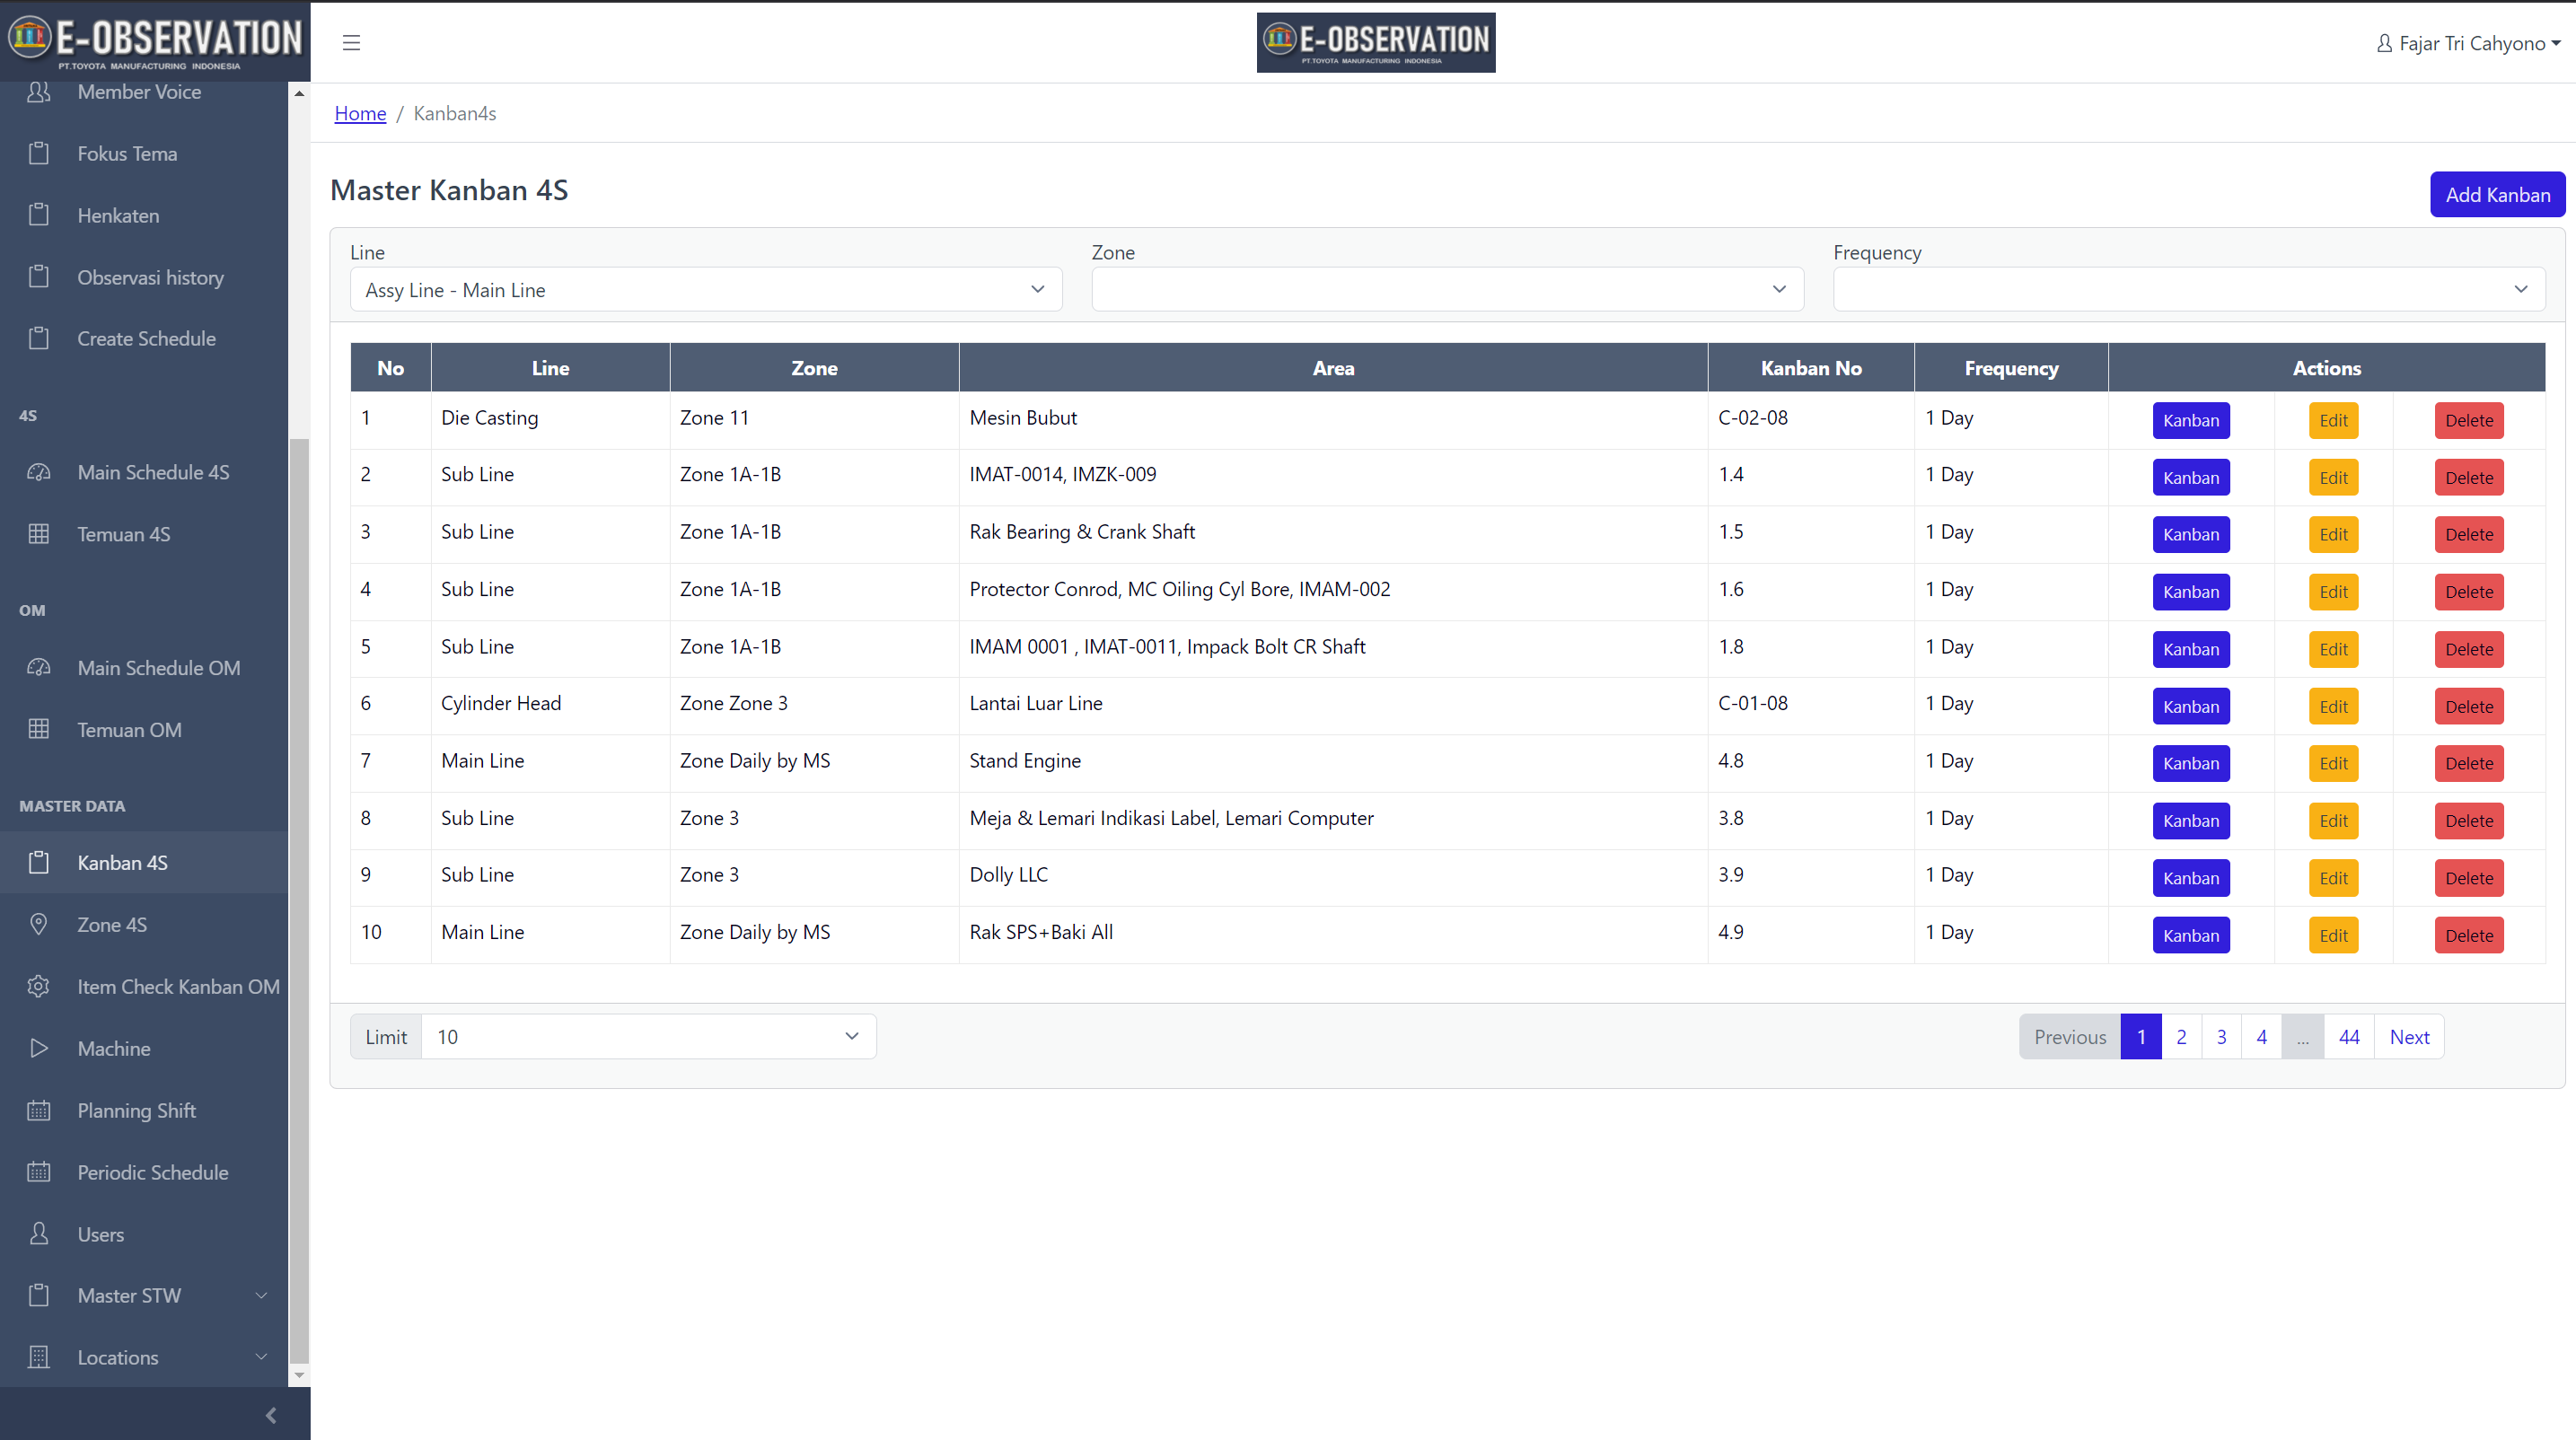The height and width of the screenshot is (1440, 2576).
Task: Click the sidebar scrollbar thumb
Action: point(299,900)
